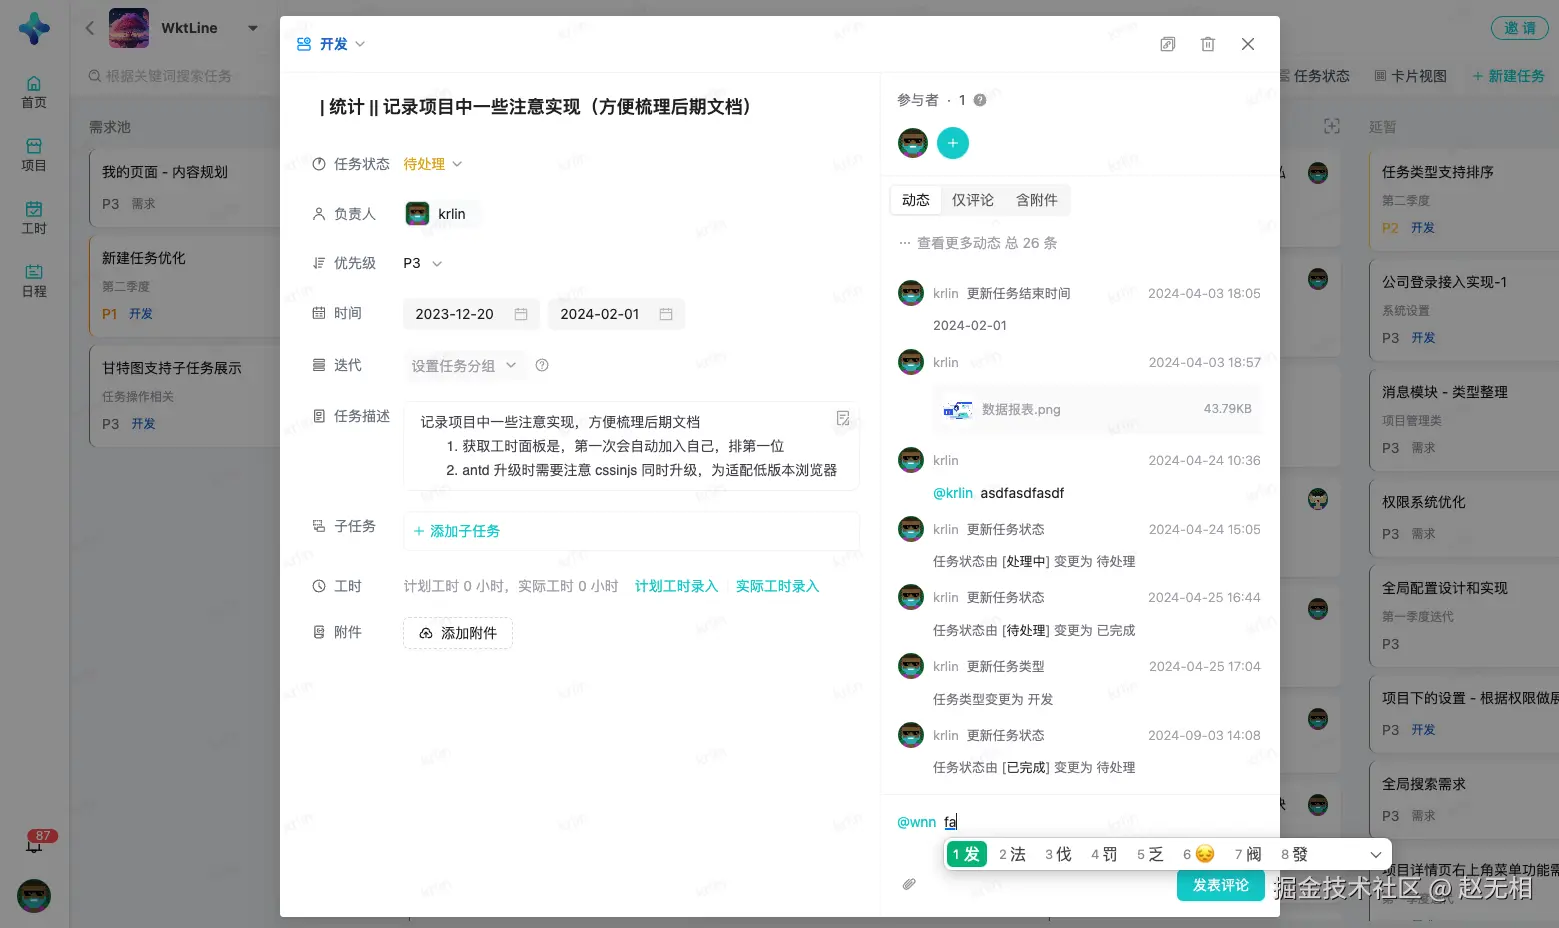Click the help icon next to 参与者
The height and width of the screenshot is (928, 1559).
(980, 100)
